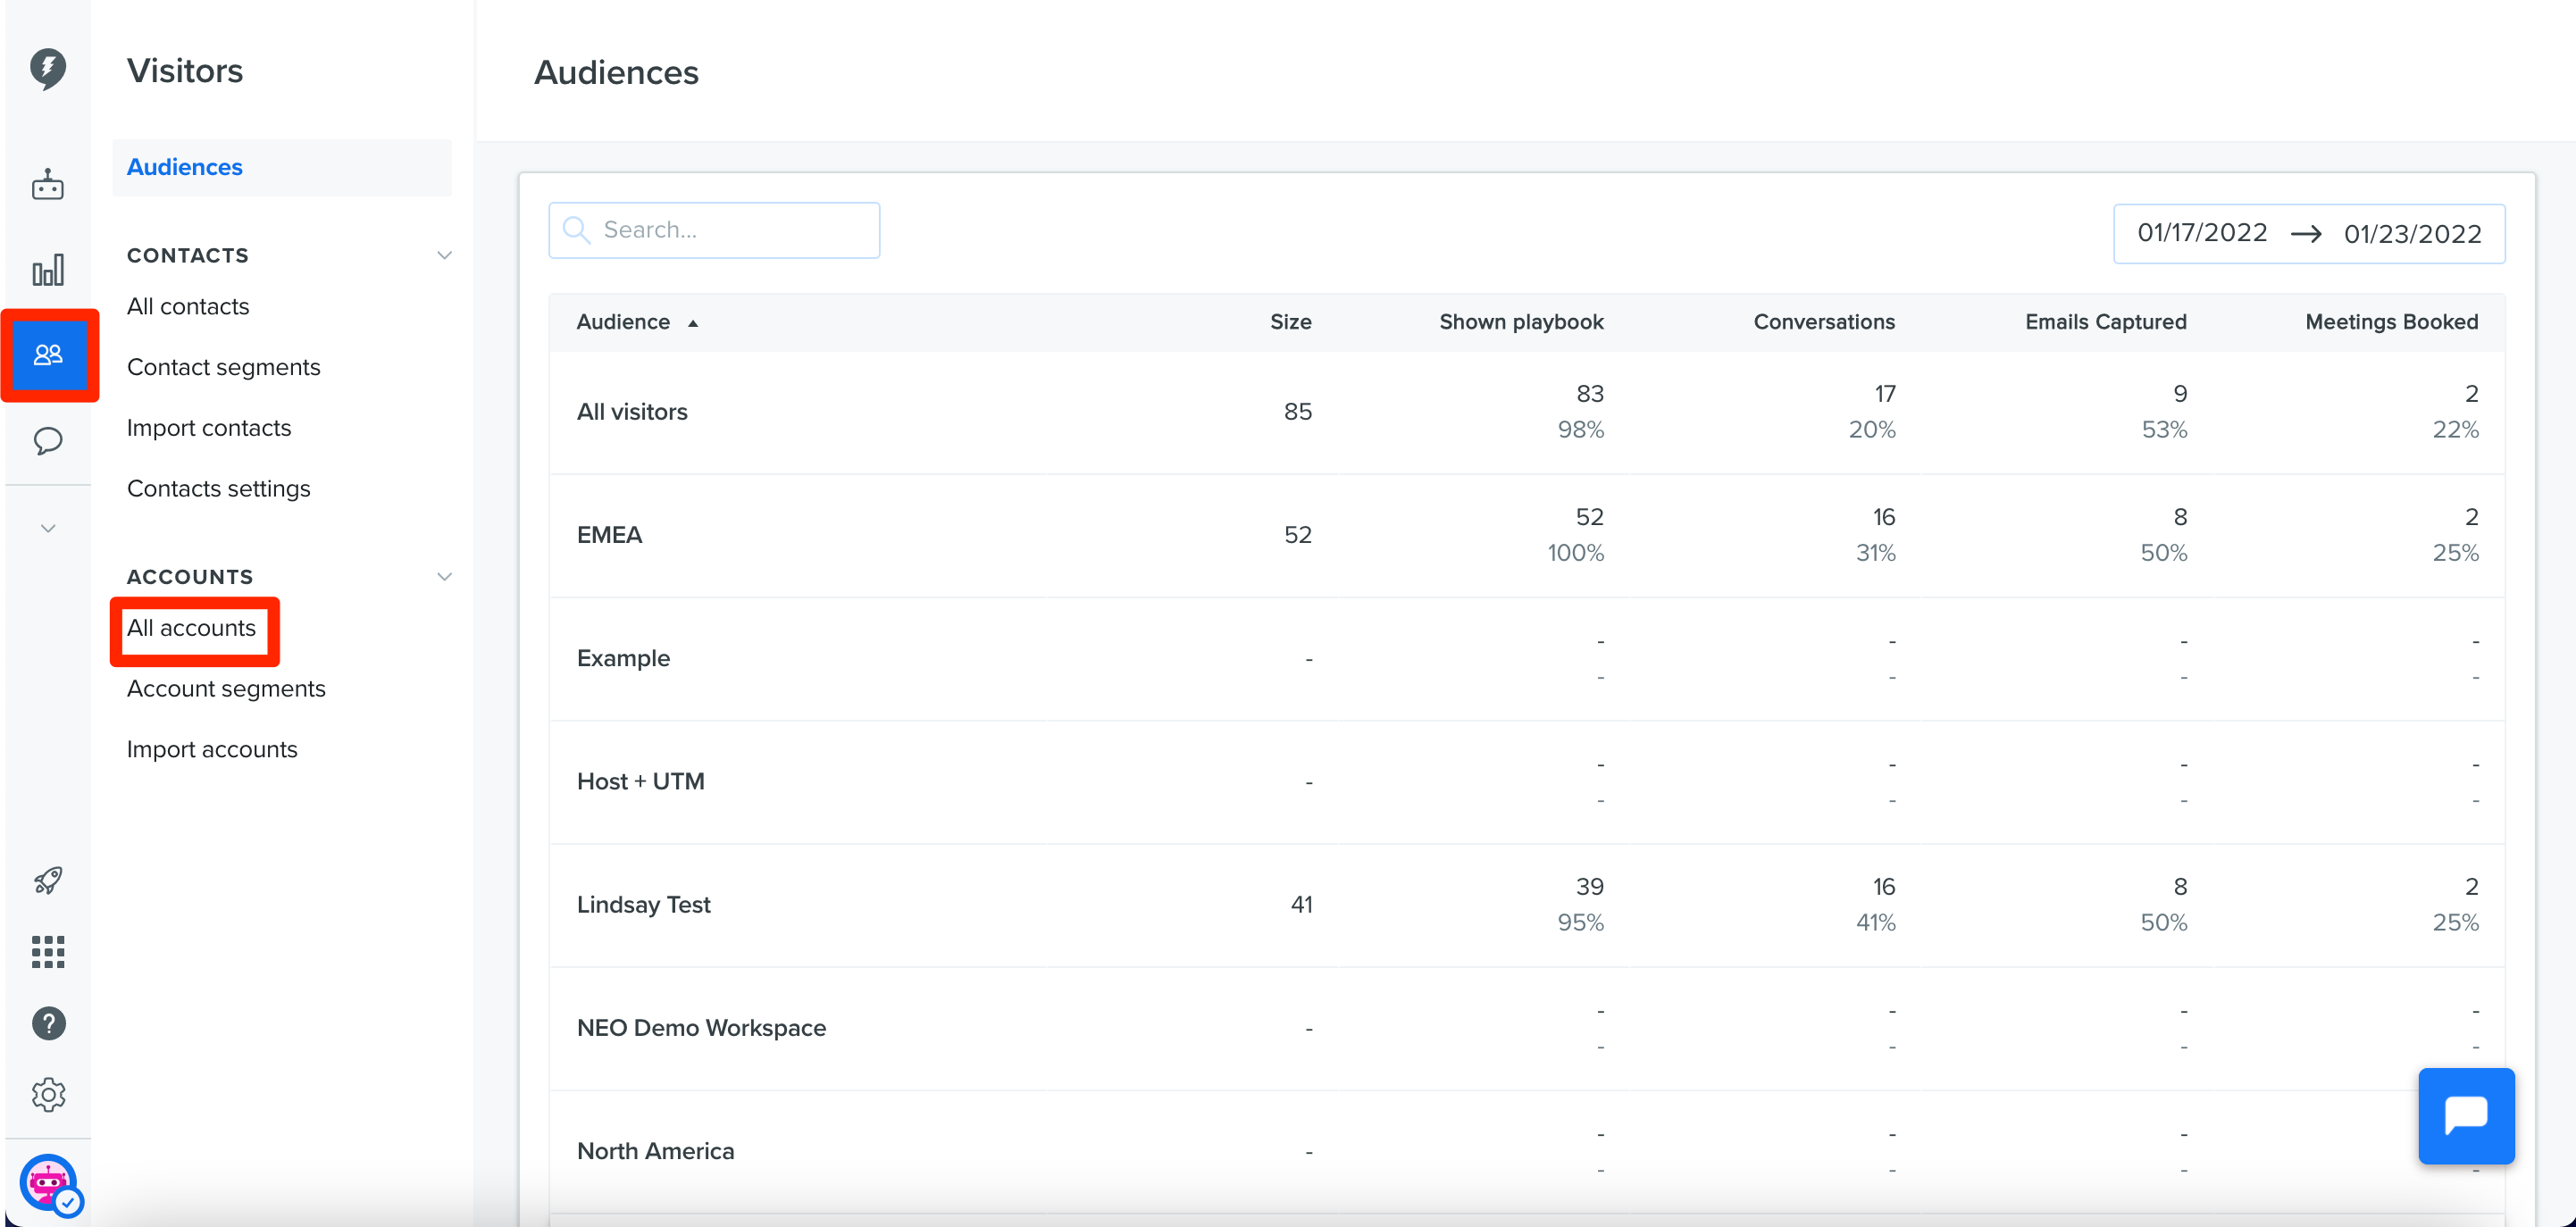Open the Conversations chat bubble icon

pyautogui.click(x=48, y=441)
